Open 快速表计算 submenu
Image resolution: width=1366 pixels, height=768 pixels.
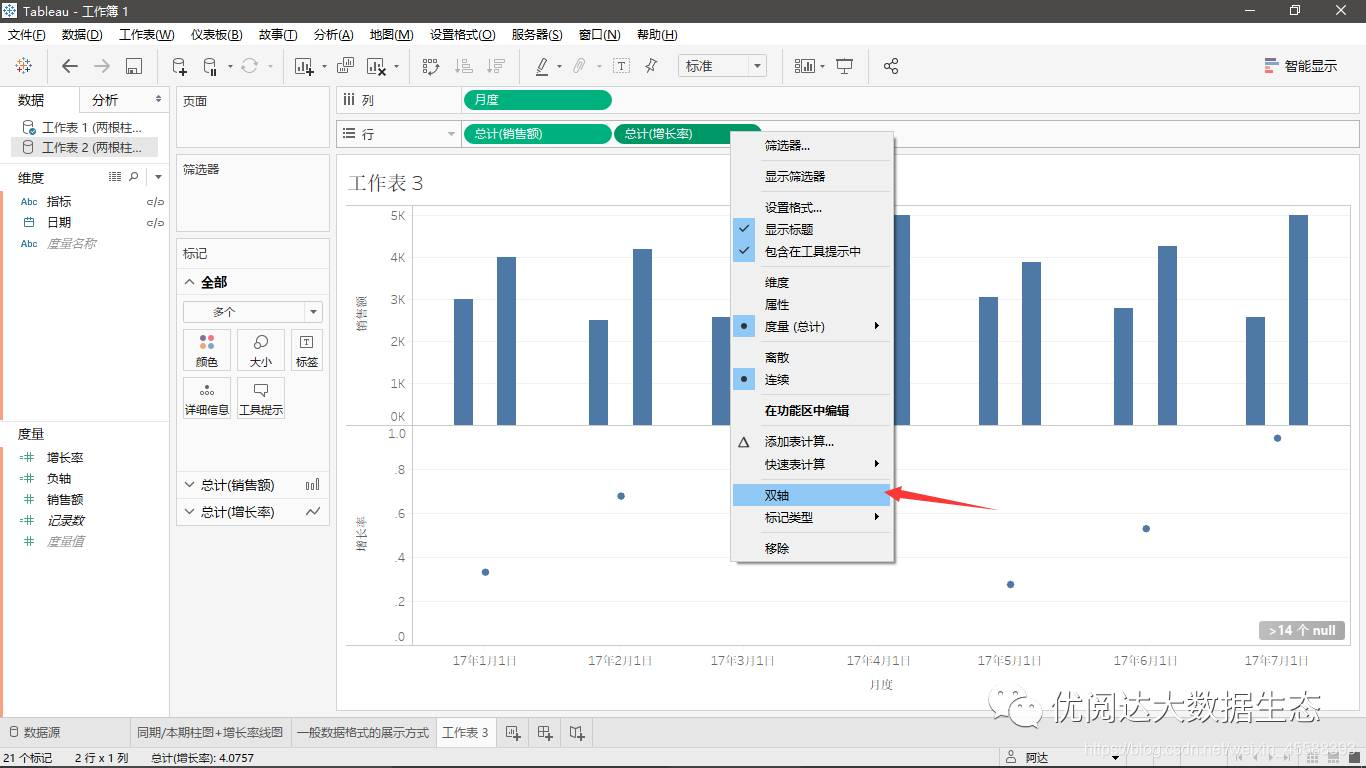[811, 464]
